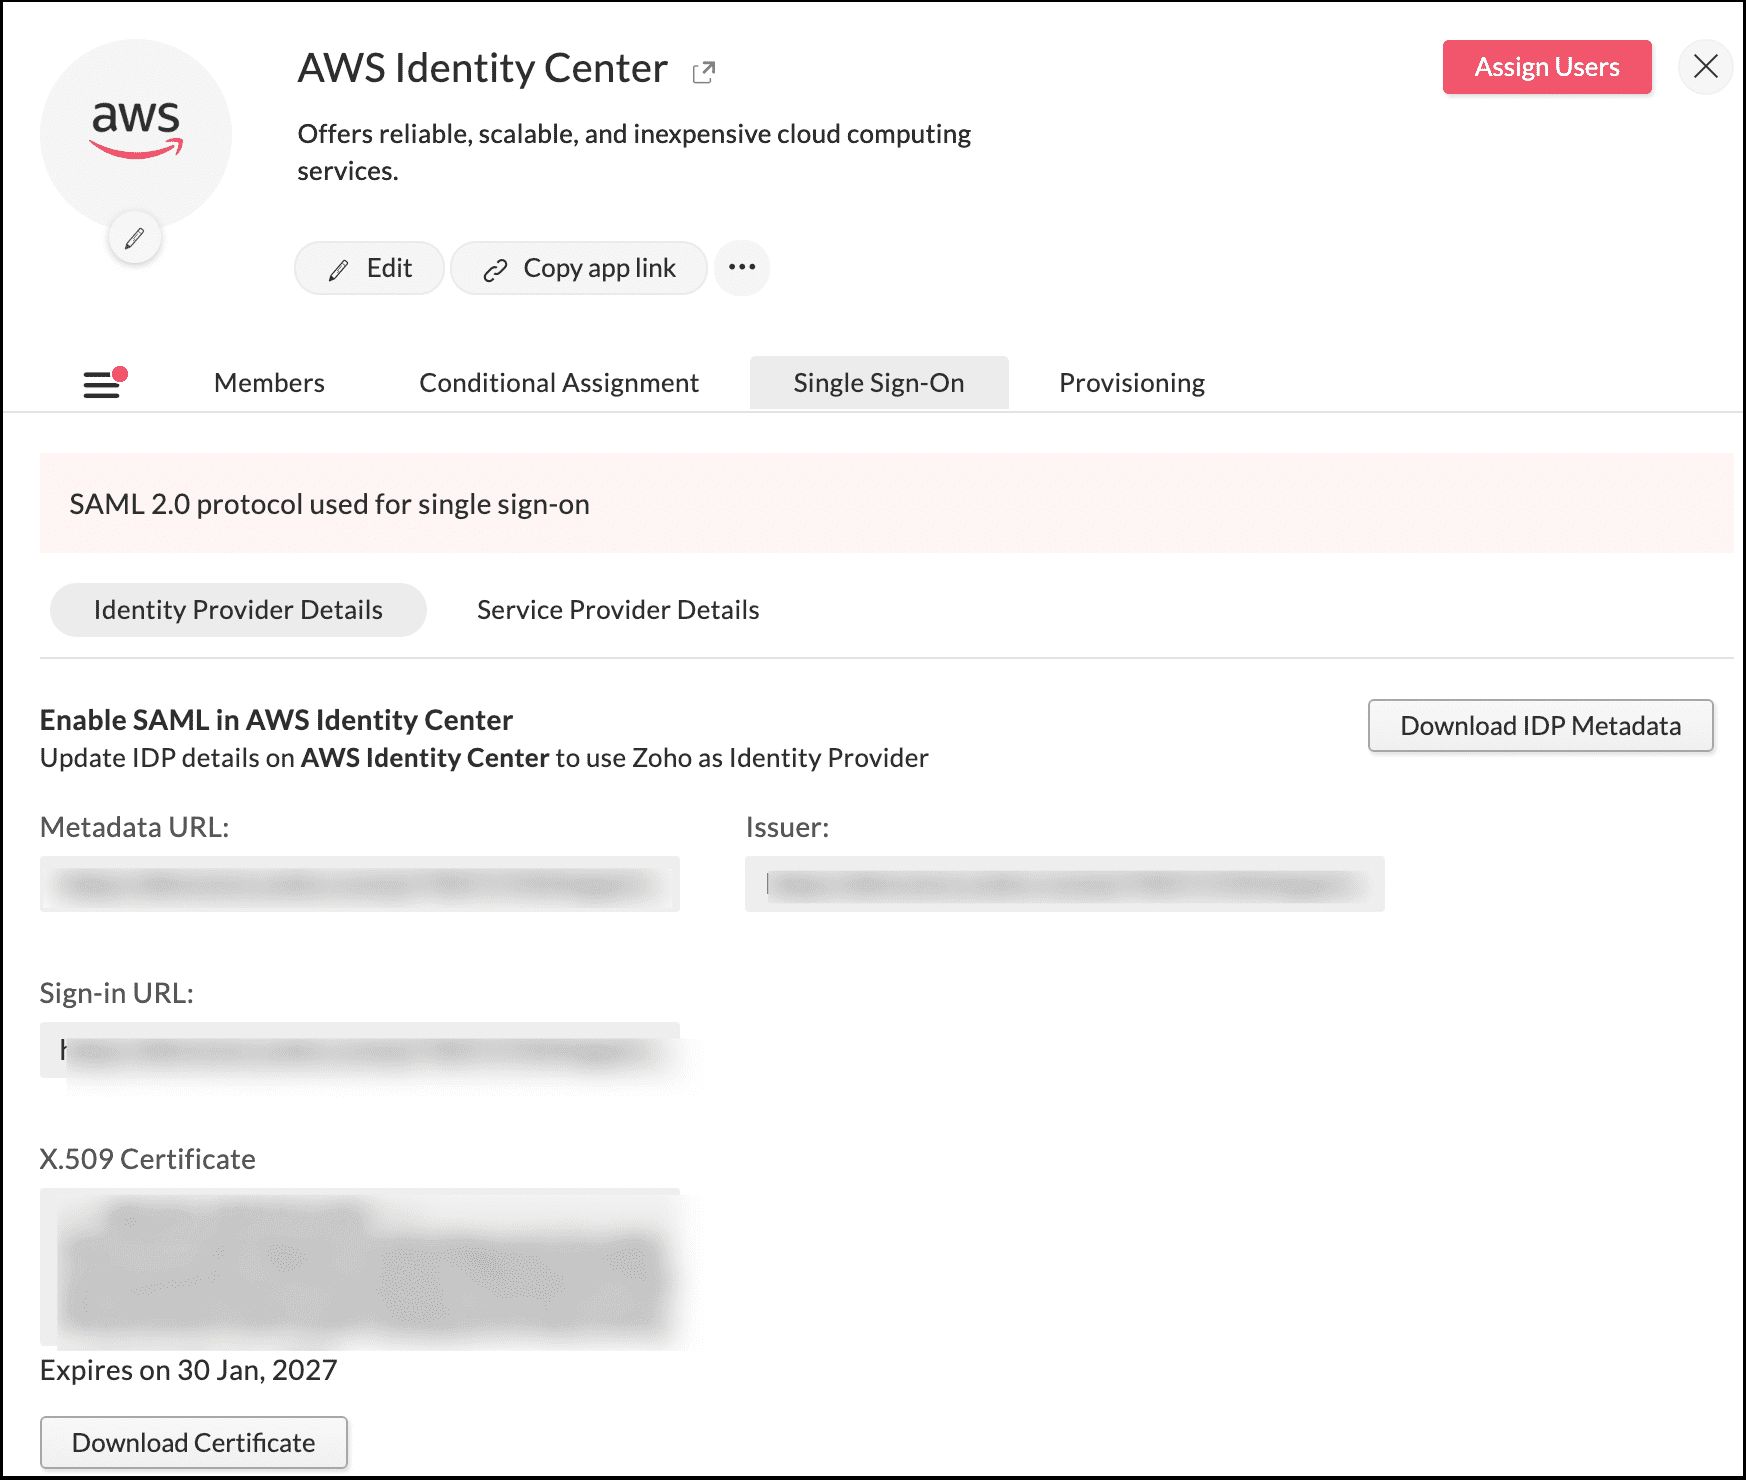The image size is (1746, 1480).
Task: Open the Provisioning tab
Action: click(1132, 383)
